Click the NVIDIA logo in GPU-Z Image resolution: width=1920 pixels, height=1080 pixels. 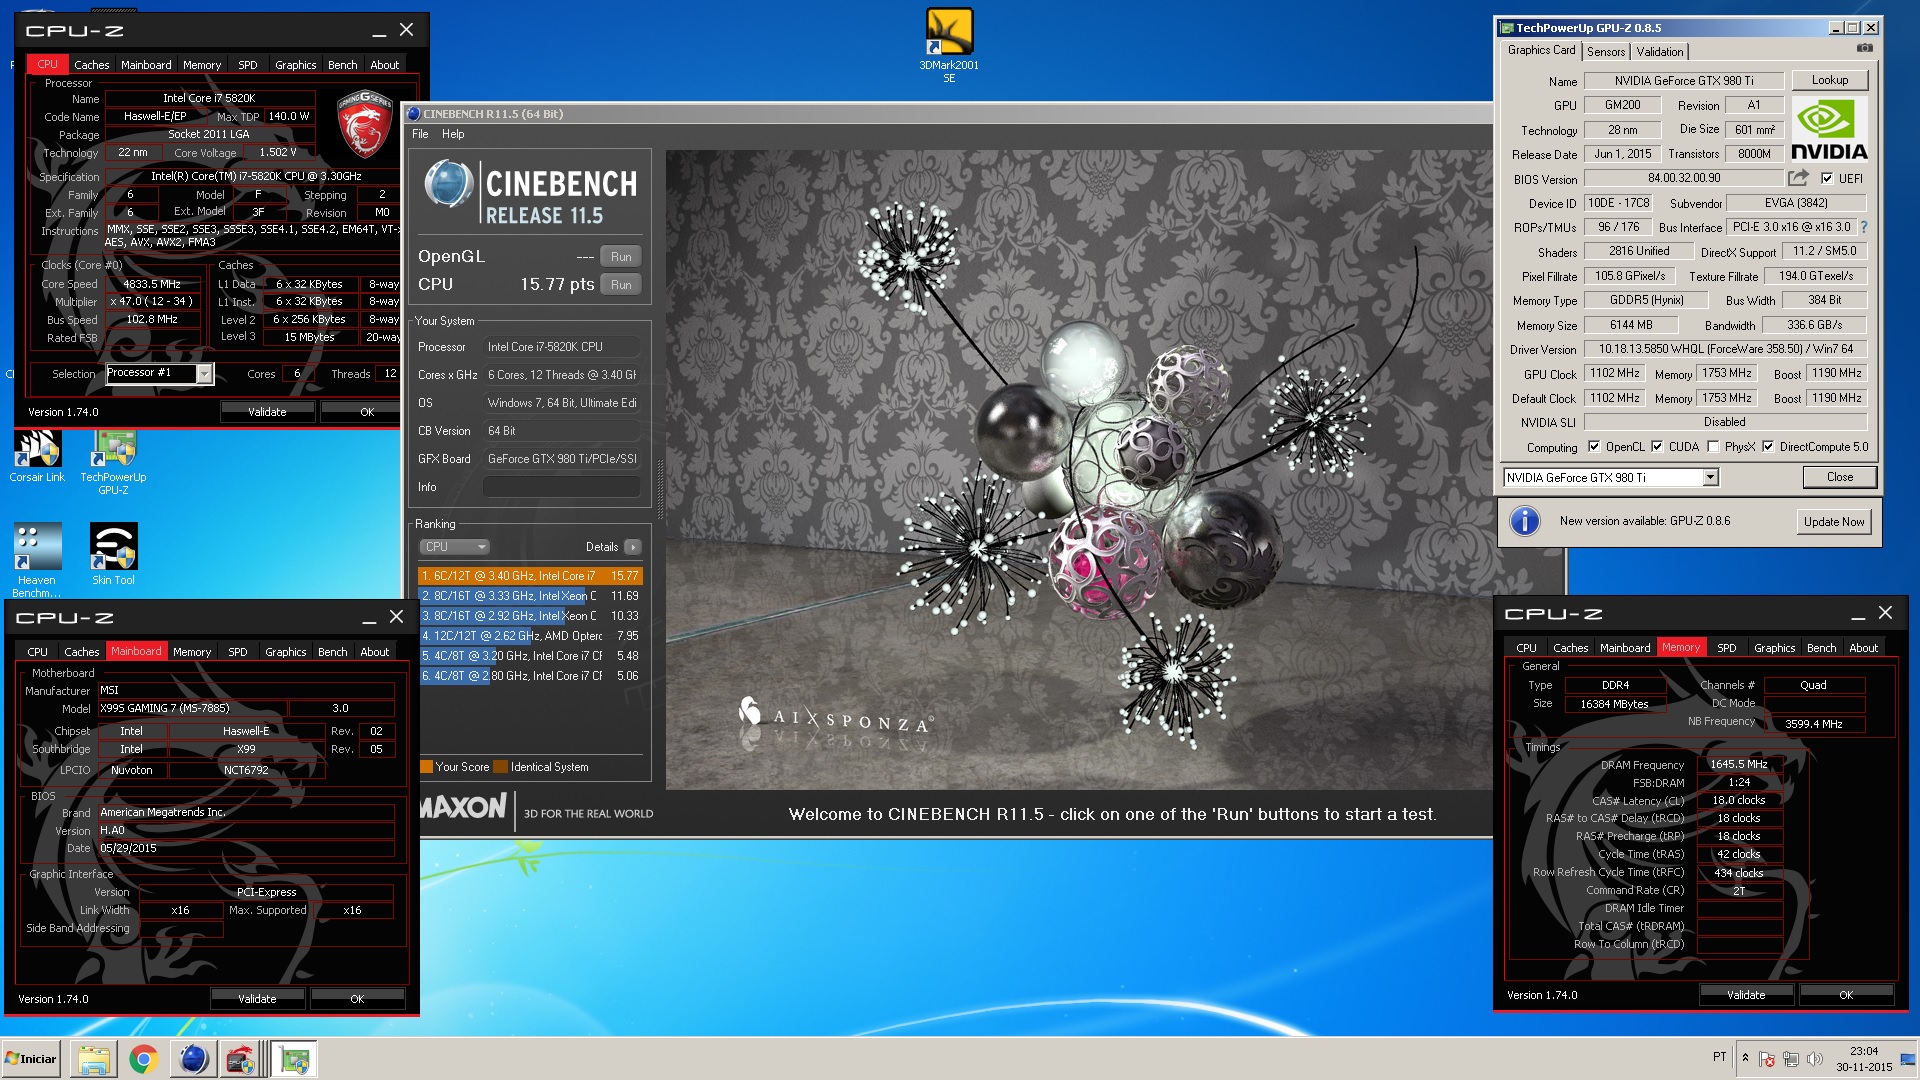point(1829,130)
